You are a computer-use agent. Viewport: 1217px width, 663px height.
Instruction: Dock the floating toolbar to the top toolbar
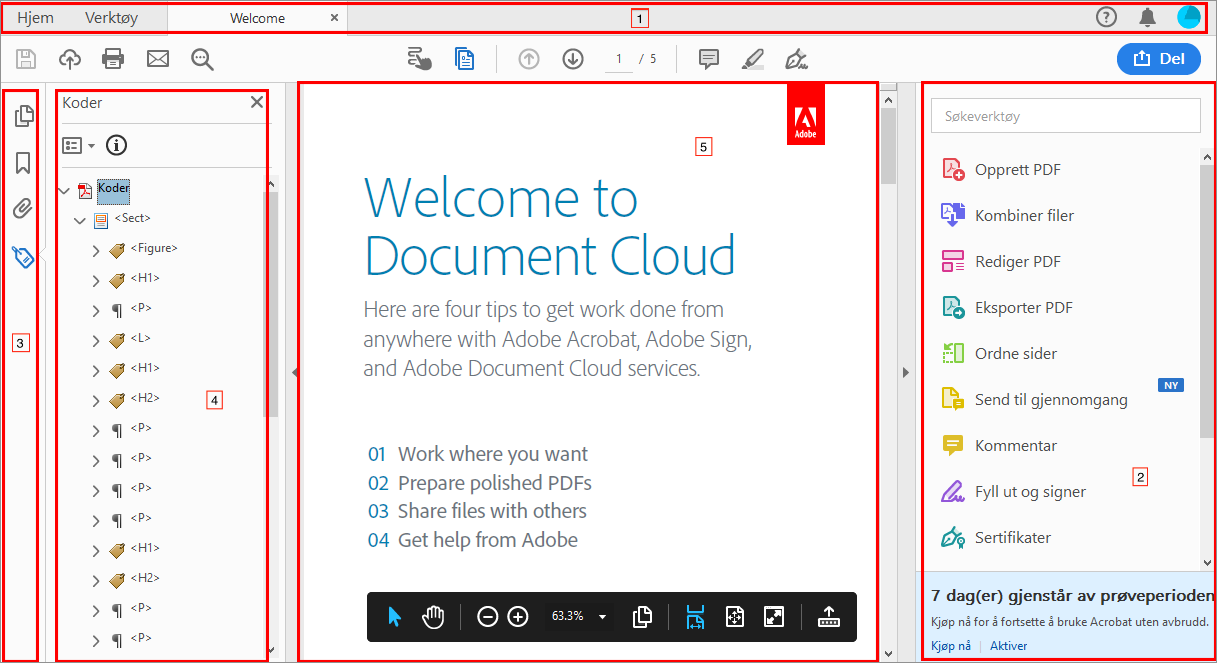pyautogui.click(x=829, y=617)
